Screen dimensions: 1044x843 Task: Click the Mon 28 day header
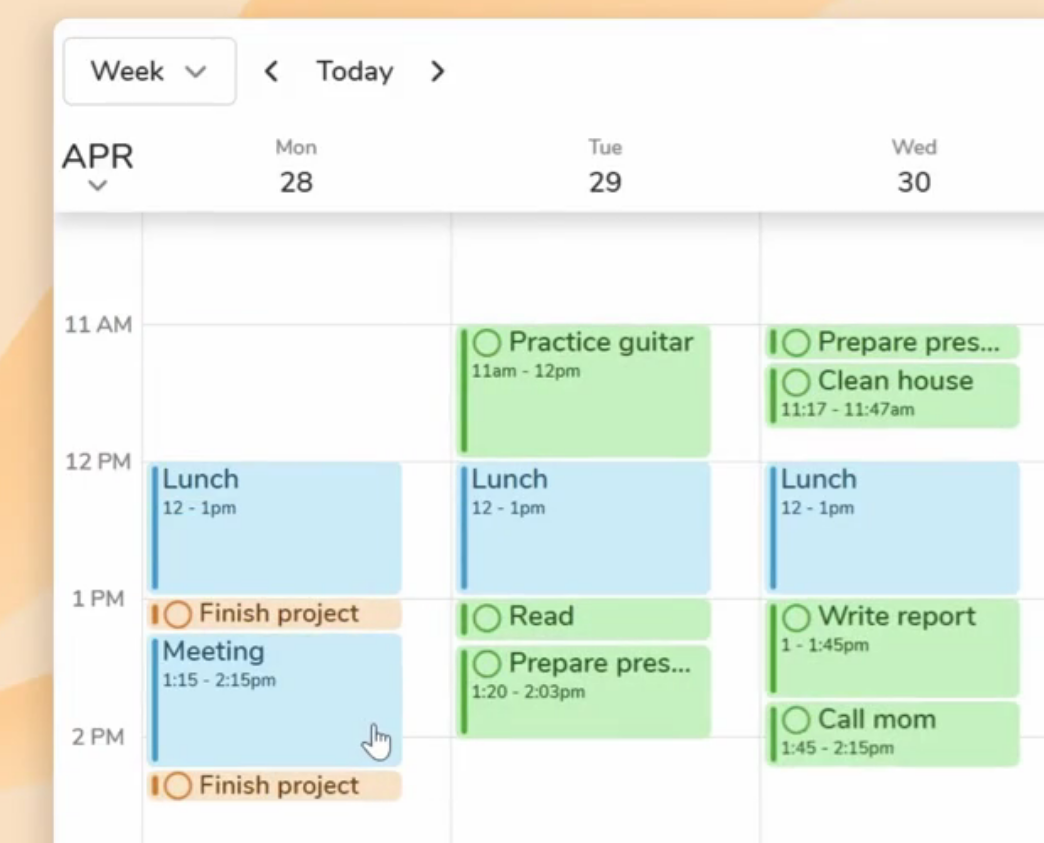click(x=296, y=166)
